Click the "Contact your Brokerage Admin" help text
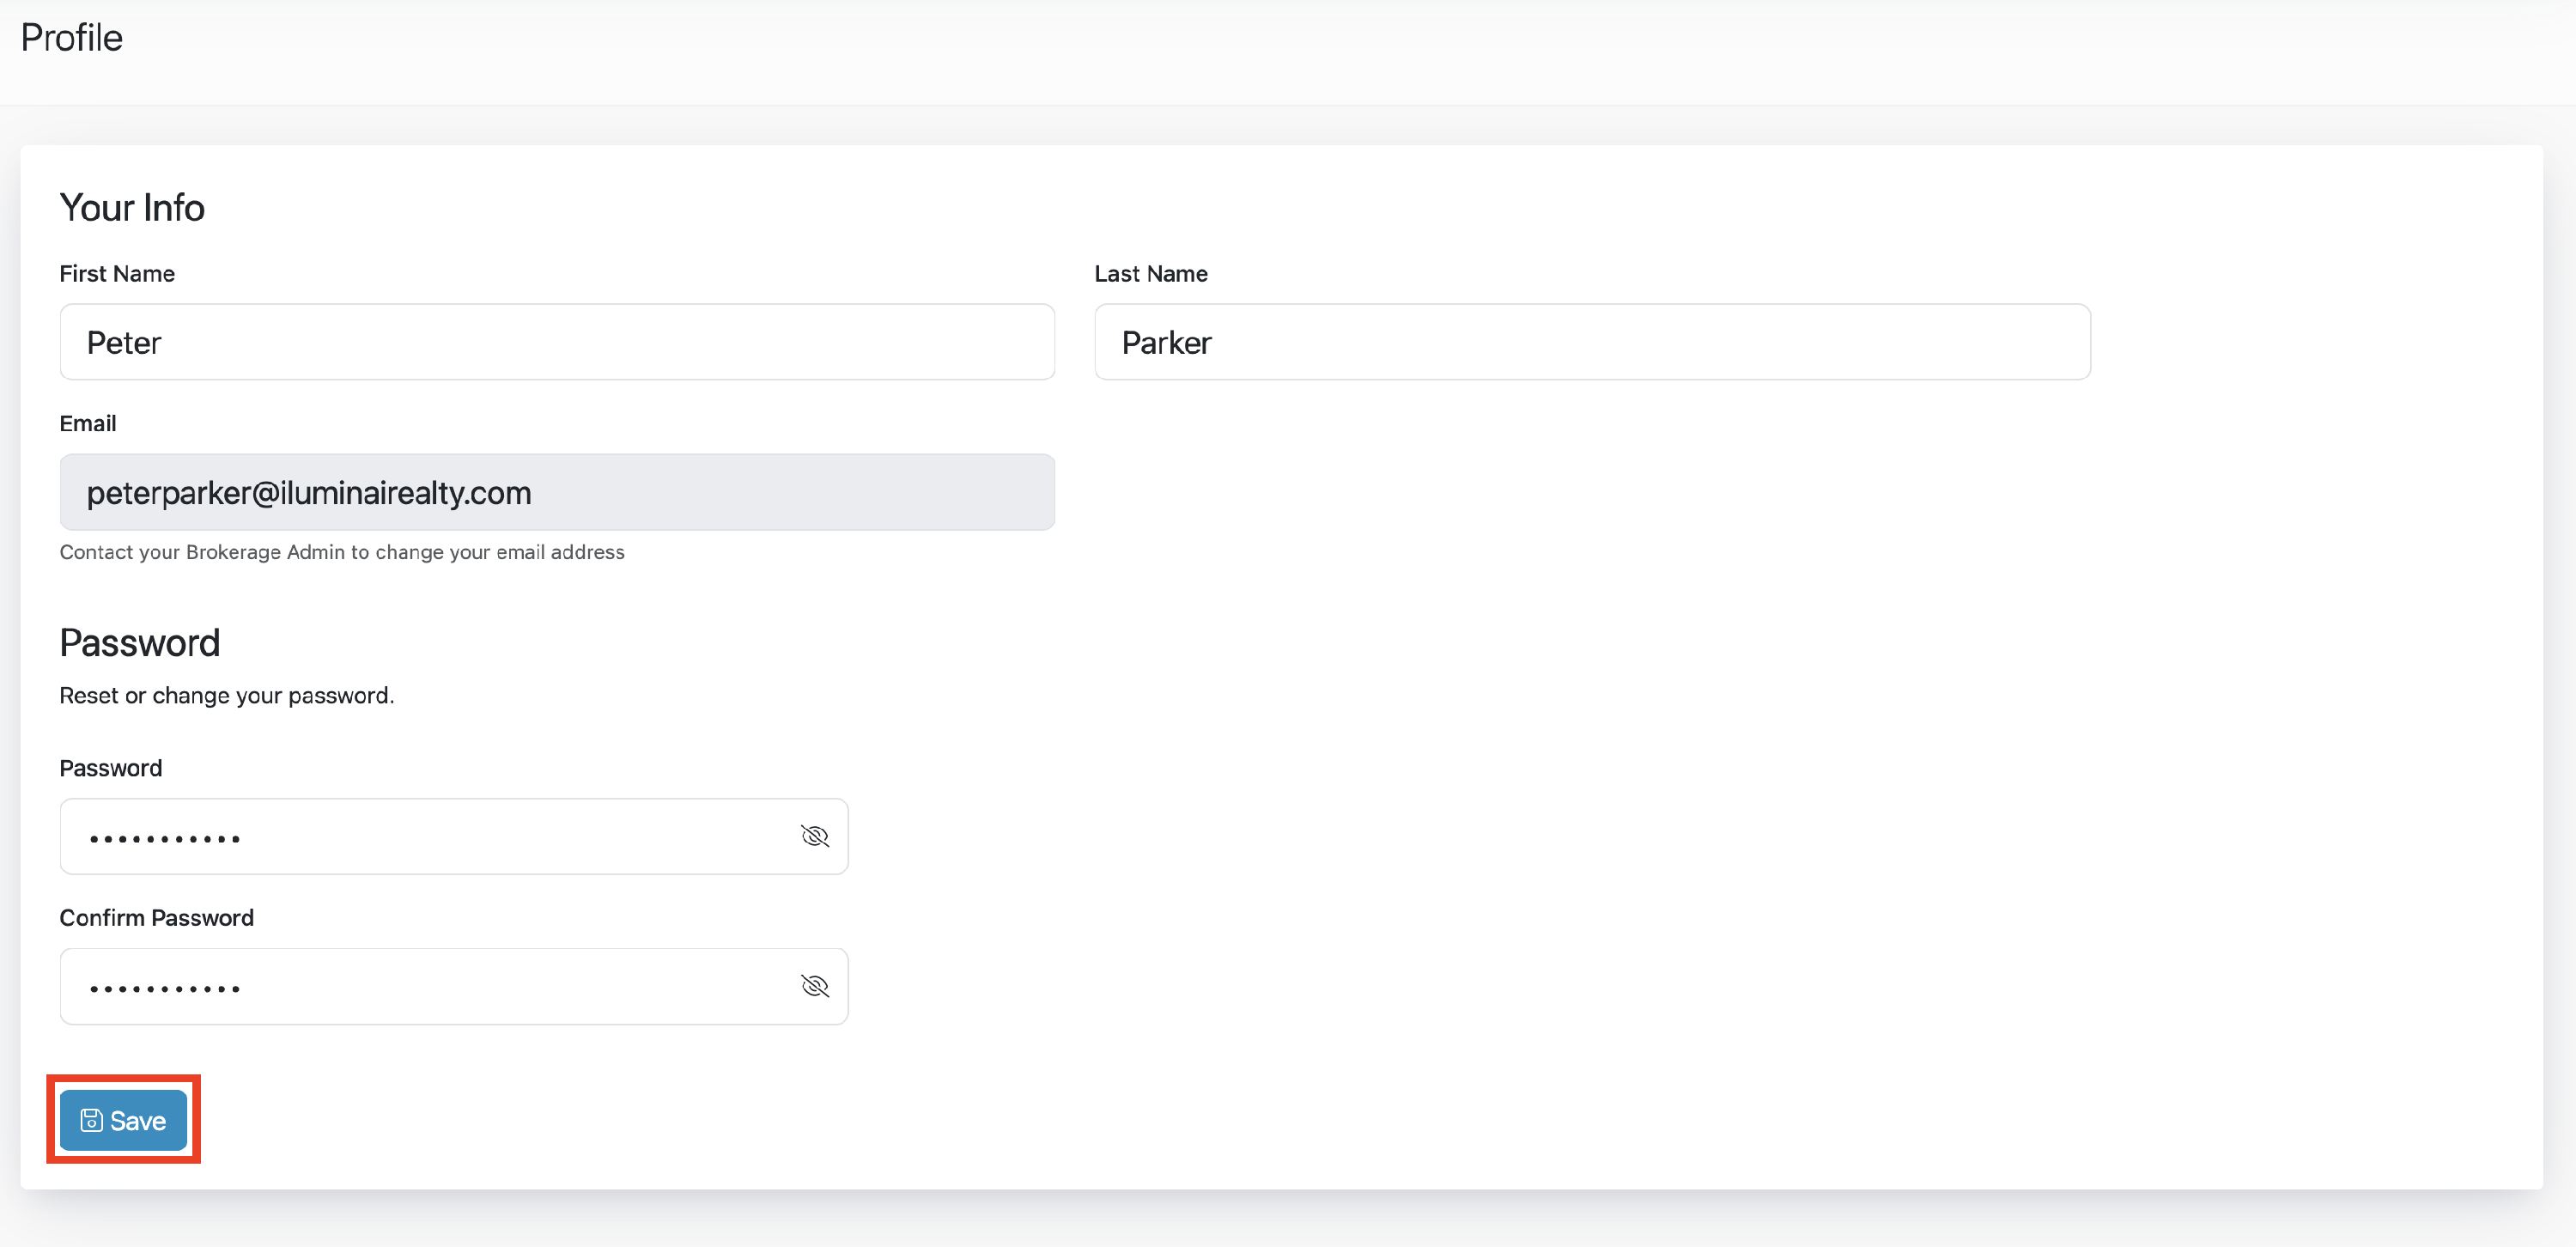The width and height of the screenshot is (2576, 1247). coord(342,552)
